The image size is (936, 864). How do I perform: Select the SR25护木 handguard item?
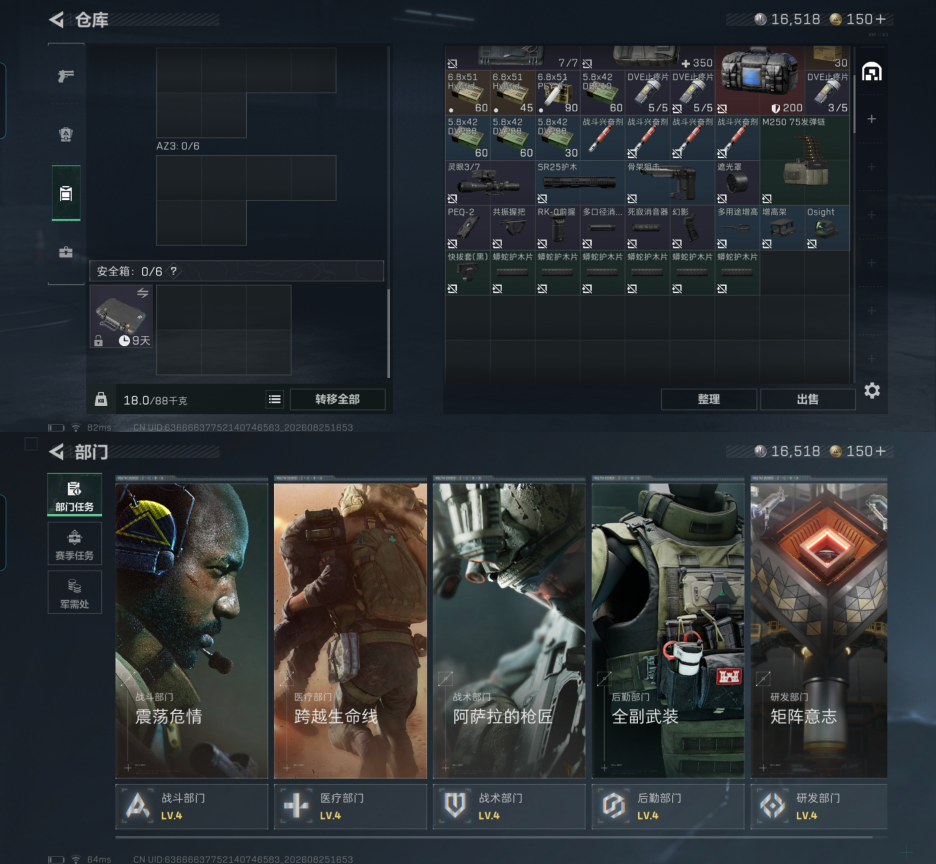pos(580,183)
